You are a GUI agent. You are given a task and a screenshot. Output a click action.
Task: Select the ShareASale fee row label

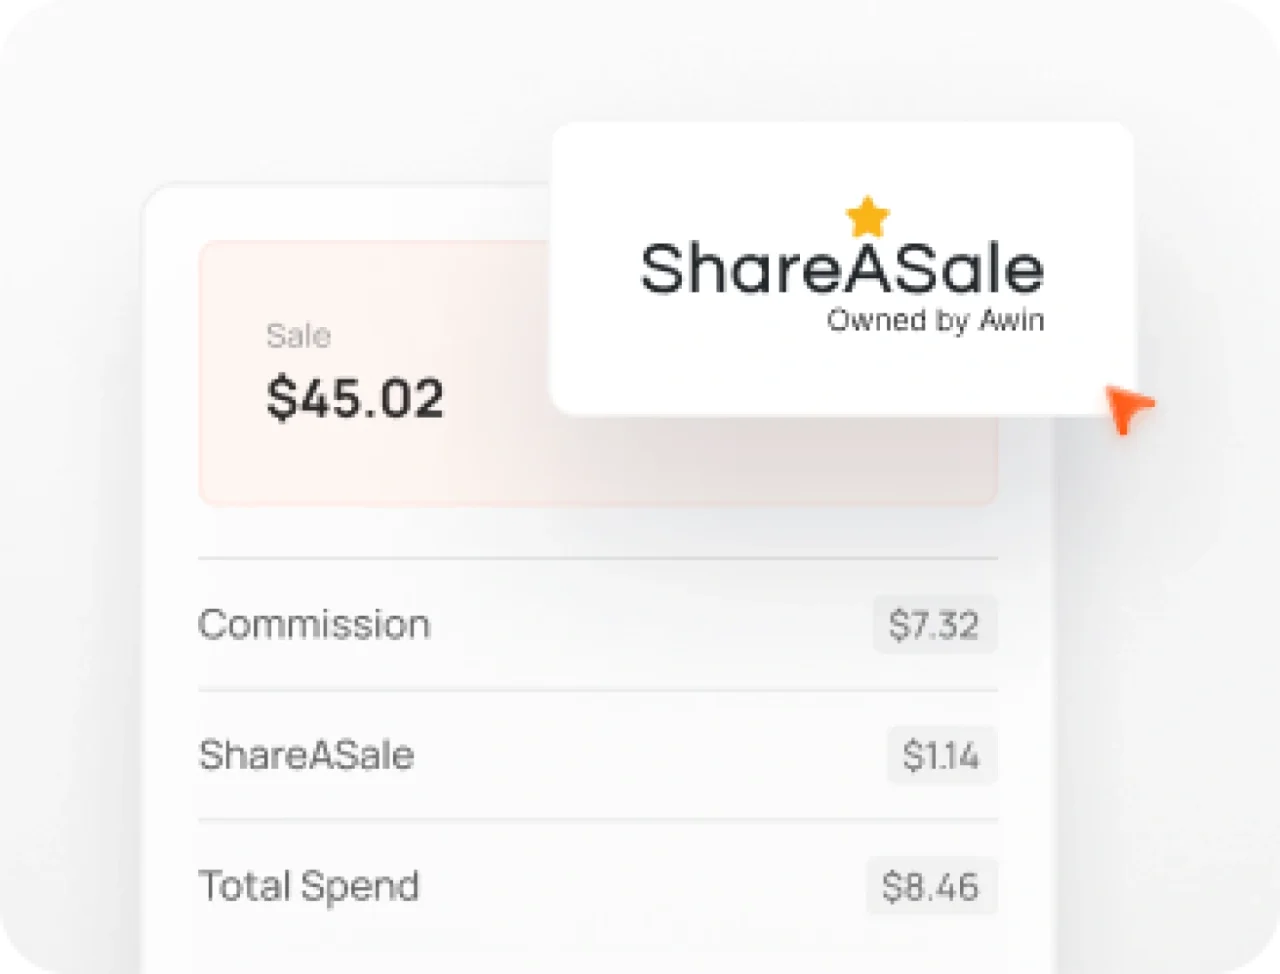pyautogui.click(x=306, y=755)
